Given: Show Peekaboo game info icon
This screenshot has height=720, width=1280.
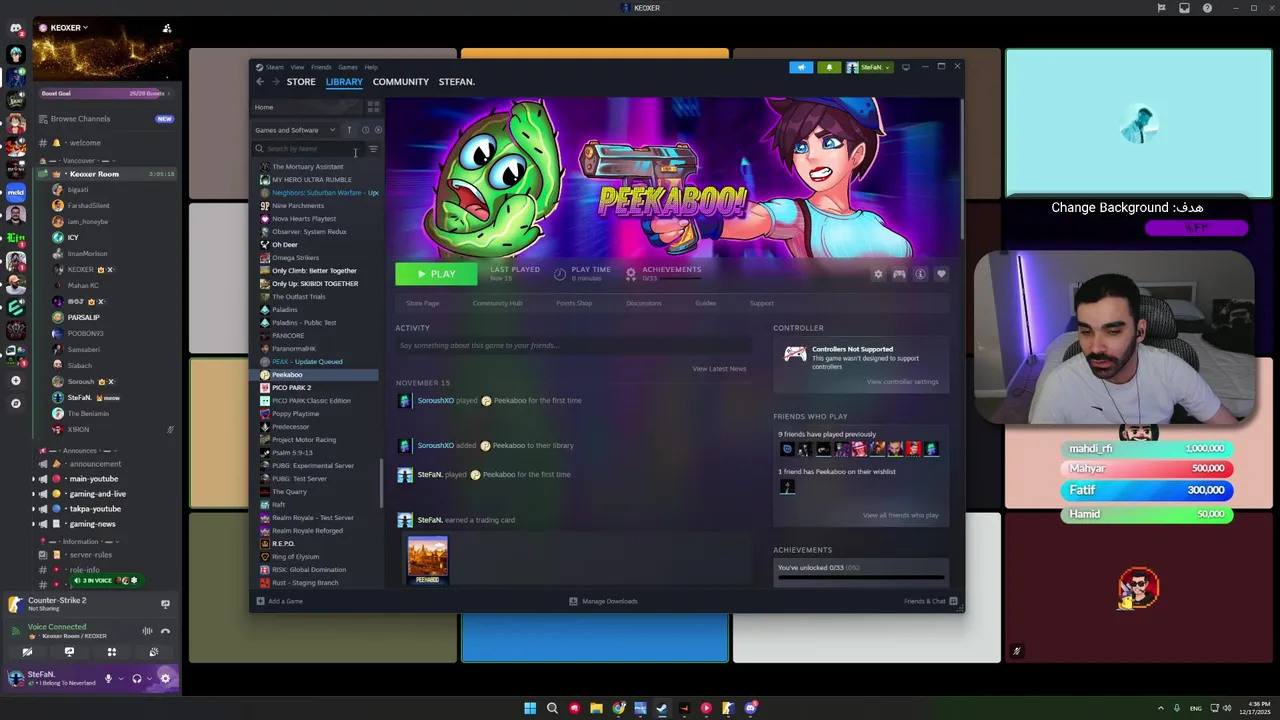Looking at the screenshot, I should click(920, 274).
